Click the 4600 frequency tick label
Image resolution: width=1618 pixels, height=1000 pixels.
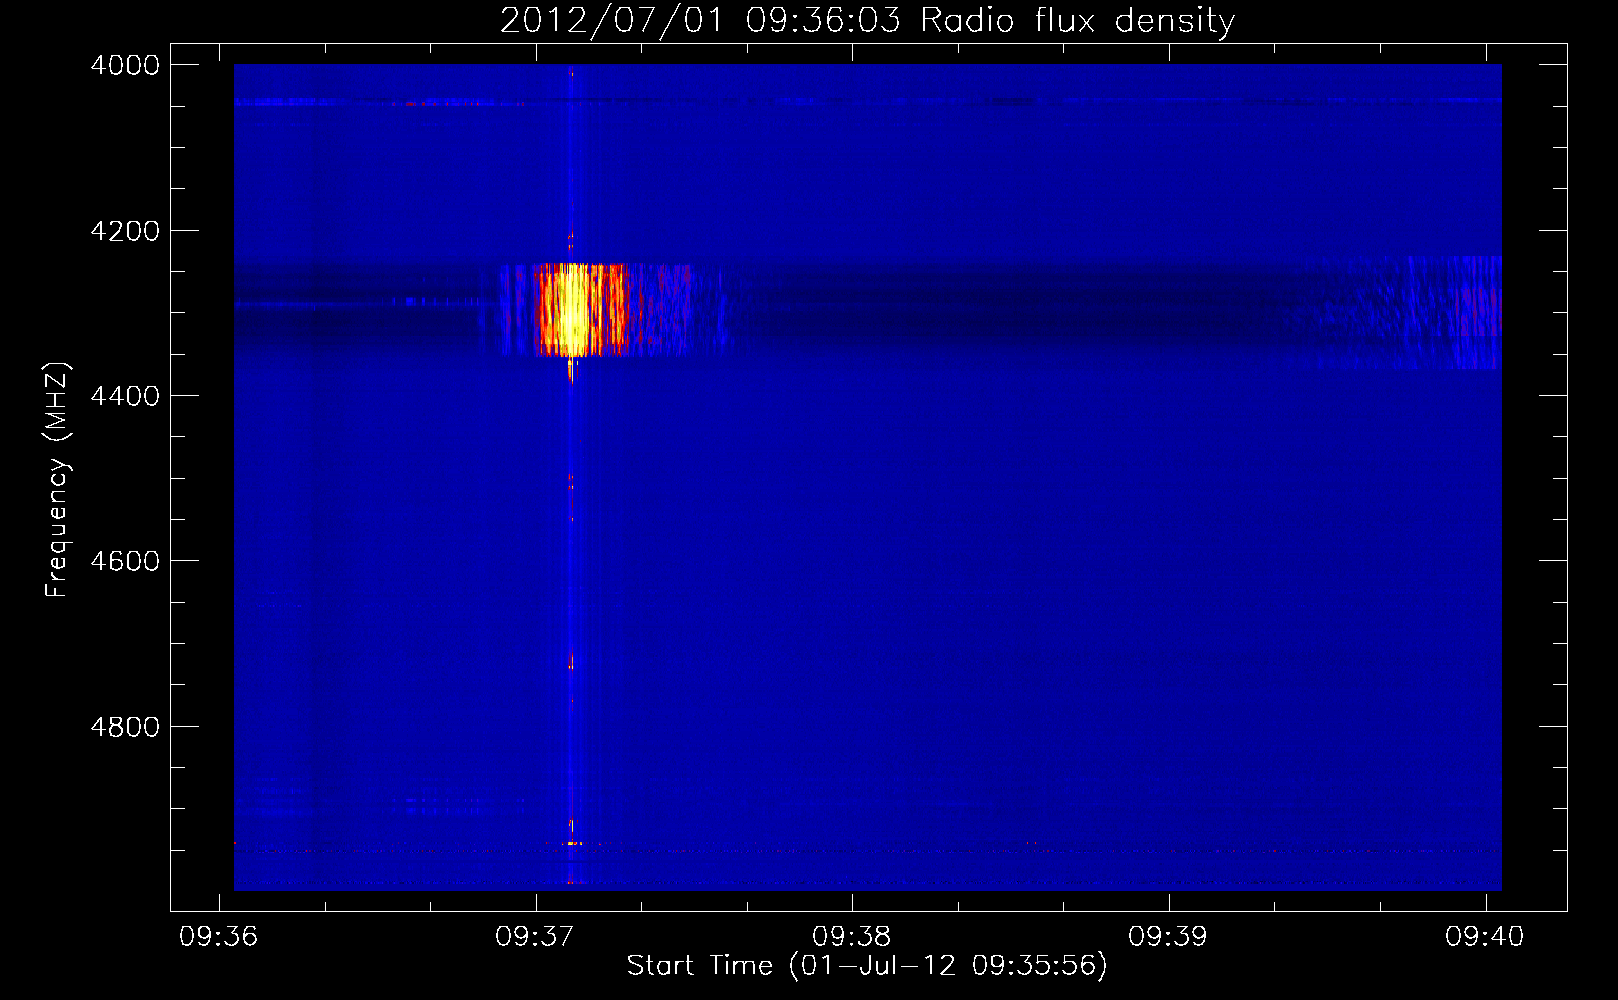coord(125,561)
